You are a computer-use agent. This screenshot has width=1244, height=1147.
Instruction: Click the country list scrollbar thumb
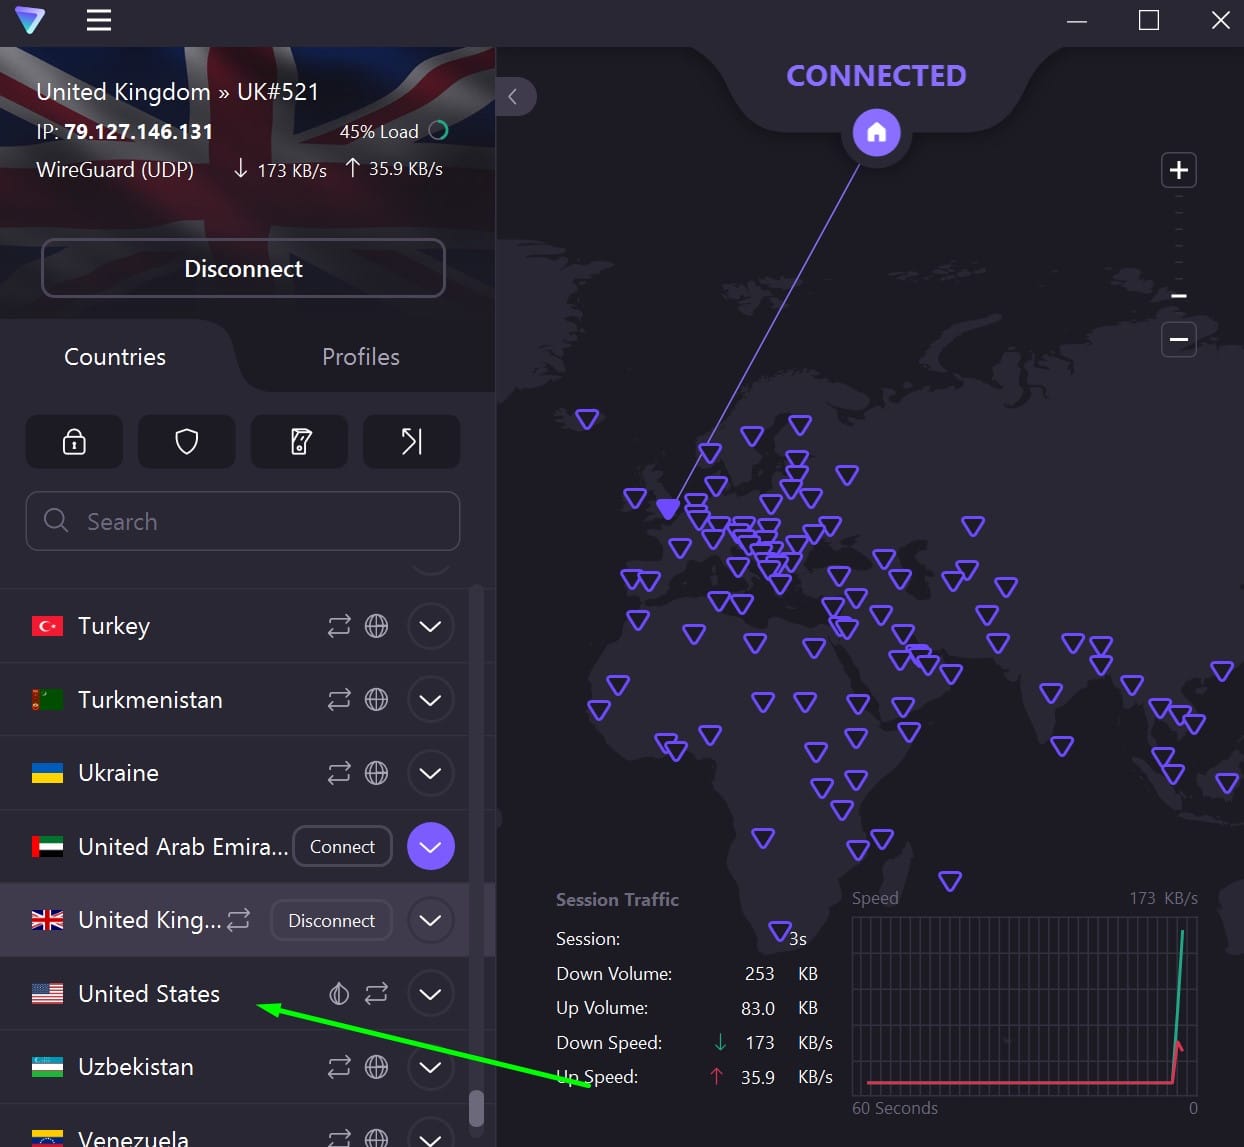pyautogui.click(x=476, y=1109)
